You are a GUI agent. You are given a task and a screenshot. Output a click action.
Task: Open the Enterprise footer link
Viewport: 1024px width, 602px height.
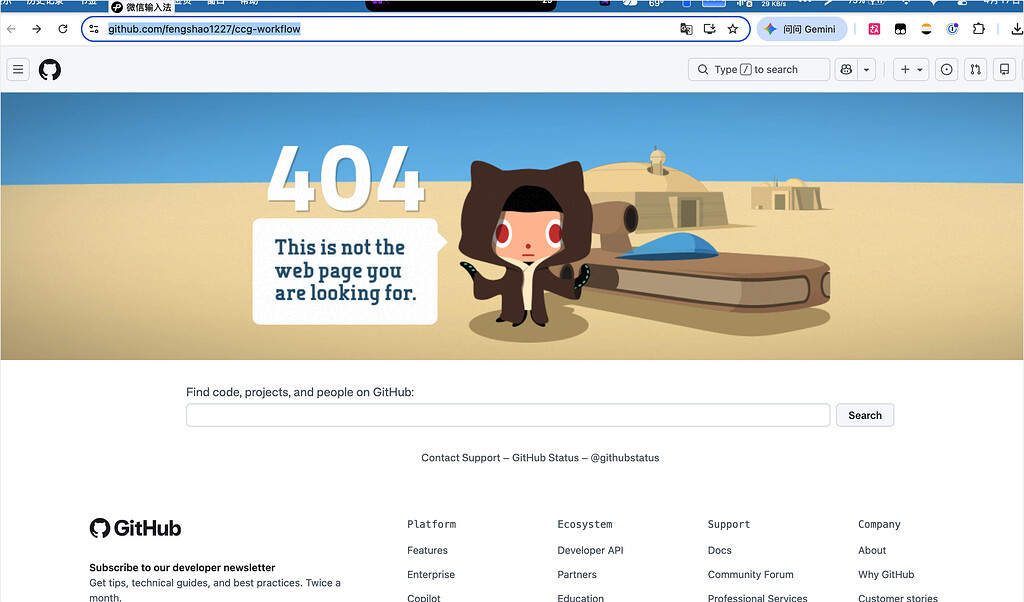tap(431, 575)
